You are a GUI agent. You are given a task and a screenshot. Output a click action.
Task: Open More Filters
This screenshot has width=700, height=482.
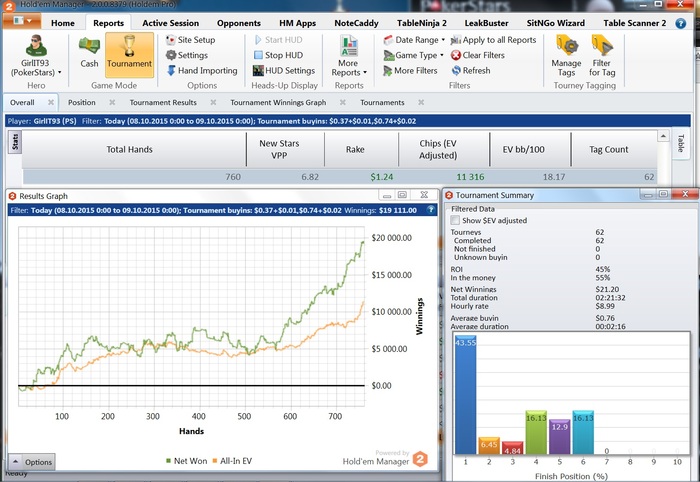pos(410,71)
